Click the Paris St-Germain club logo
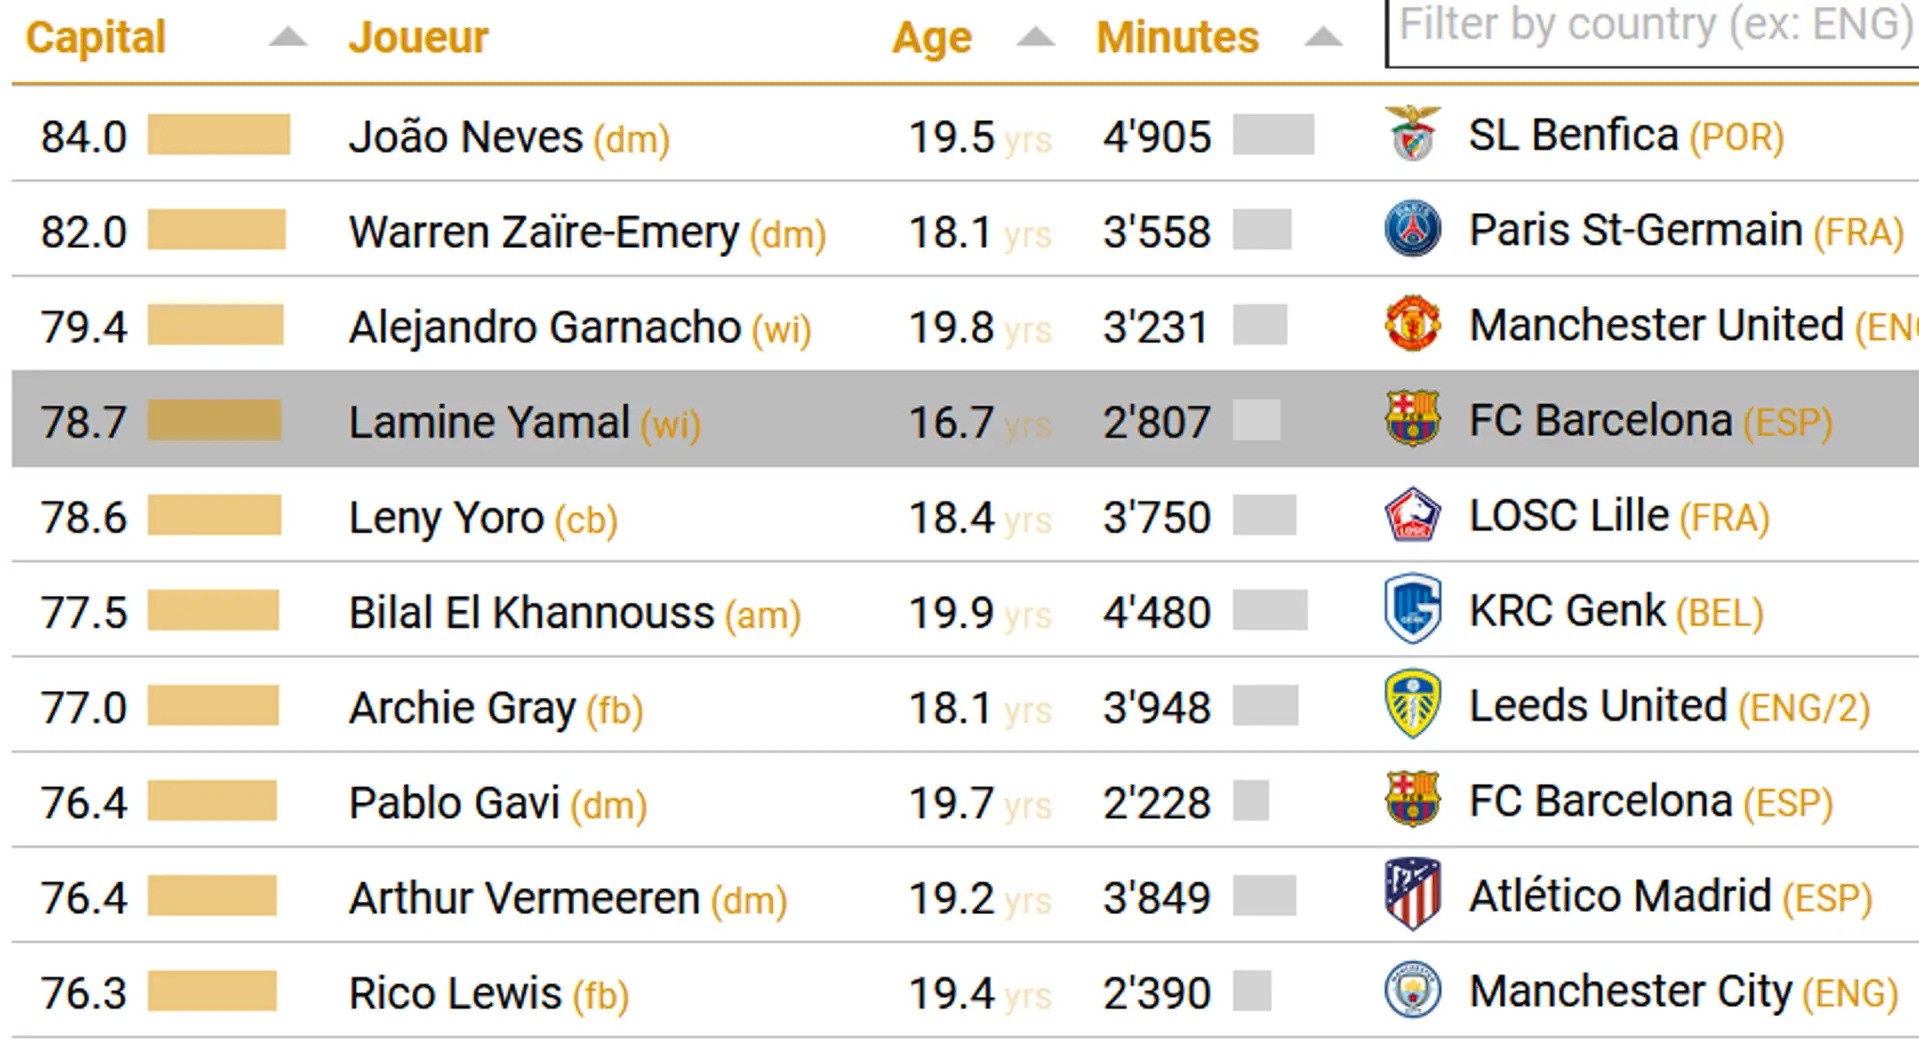This screenshot has height=1049, width=1919. [x=1412, y=229]
